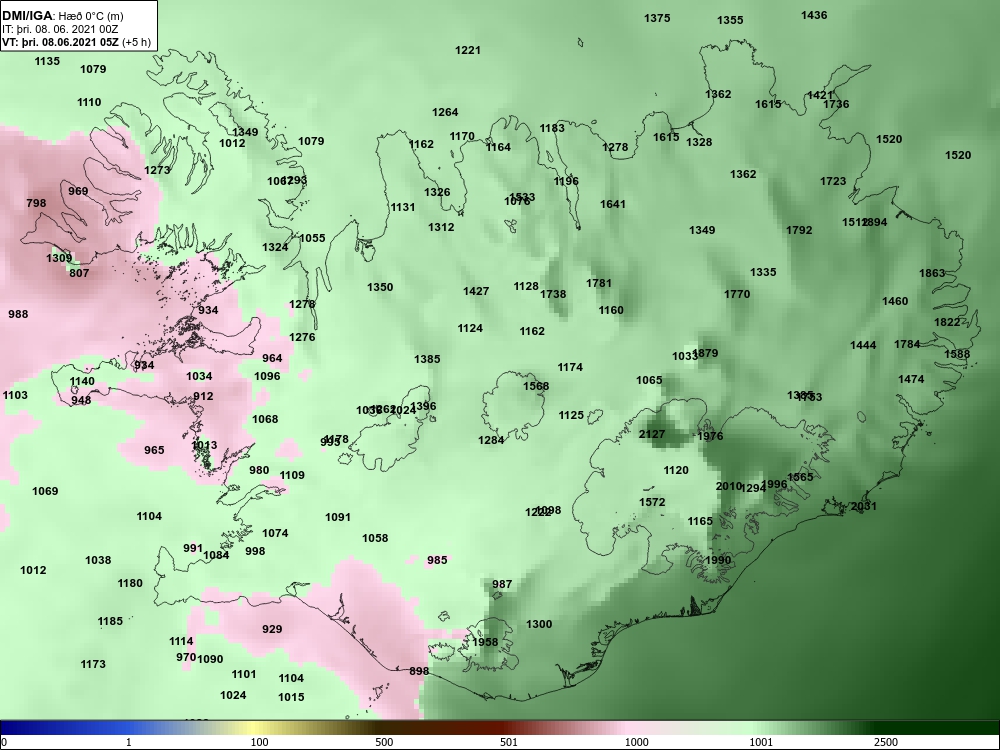The image size is (1000, 750).
Task: Click the 1015 map value
Action: pyautogui.click(x=291, y=698)
